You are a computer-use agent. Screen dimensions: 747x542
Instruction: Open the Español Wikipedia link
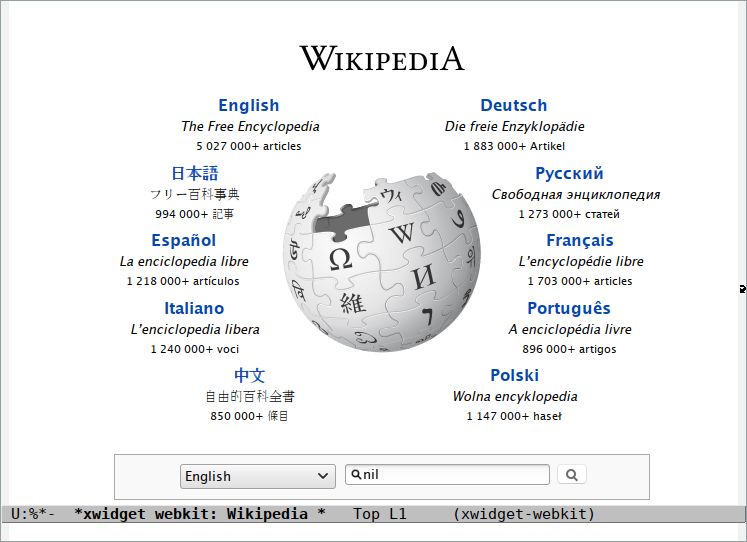[184, 241]
